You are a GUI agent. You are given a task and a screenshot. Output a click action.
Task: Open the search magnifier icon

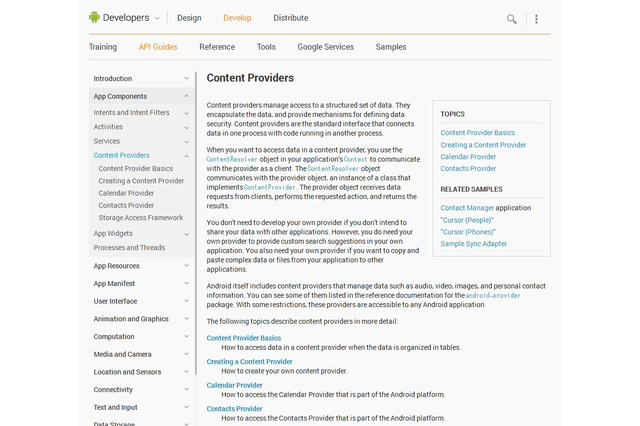pos(512,18)
